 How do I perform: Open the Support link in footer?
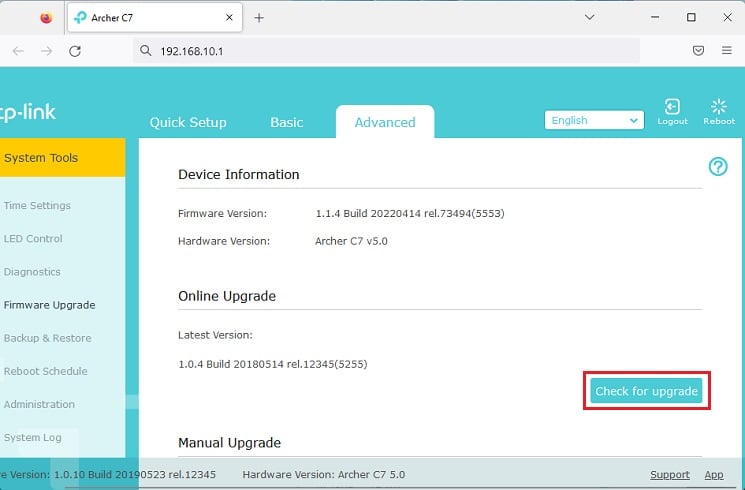tap(669, 475)
